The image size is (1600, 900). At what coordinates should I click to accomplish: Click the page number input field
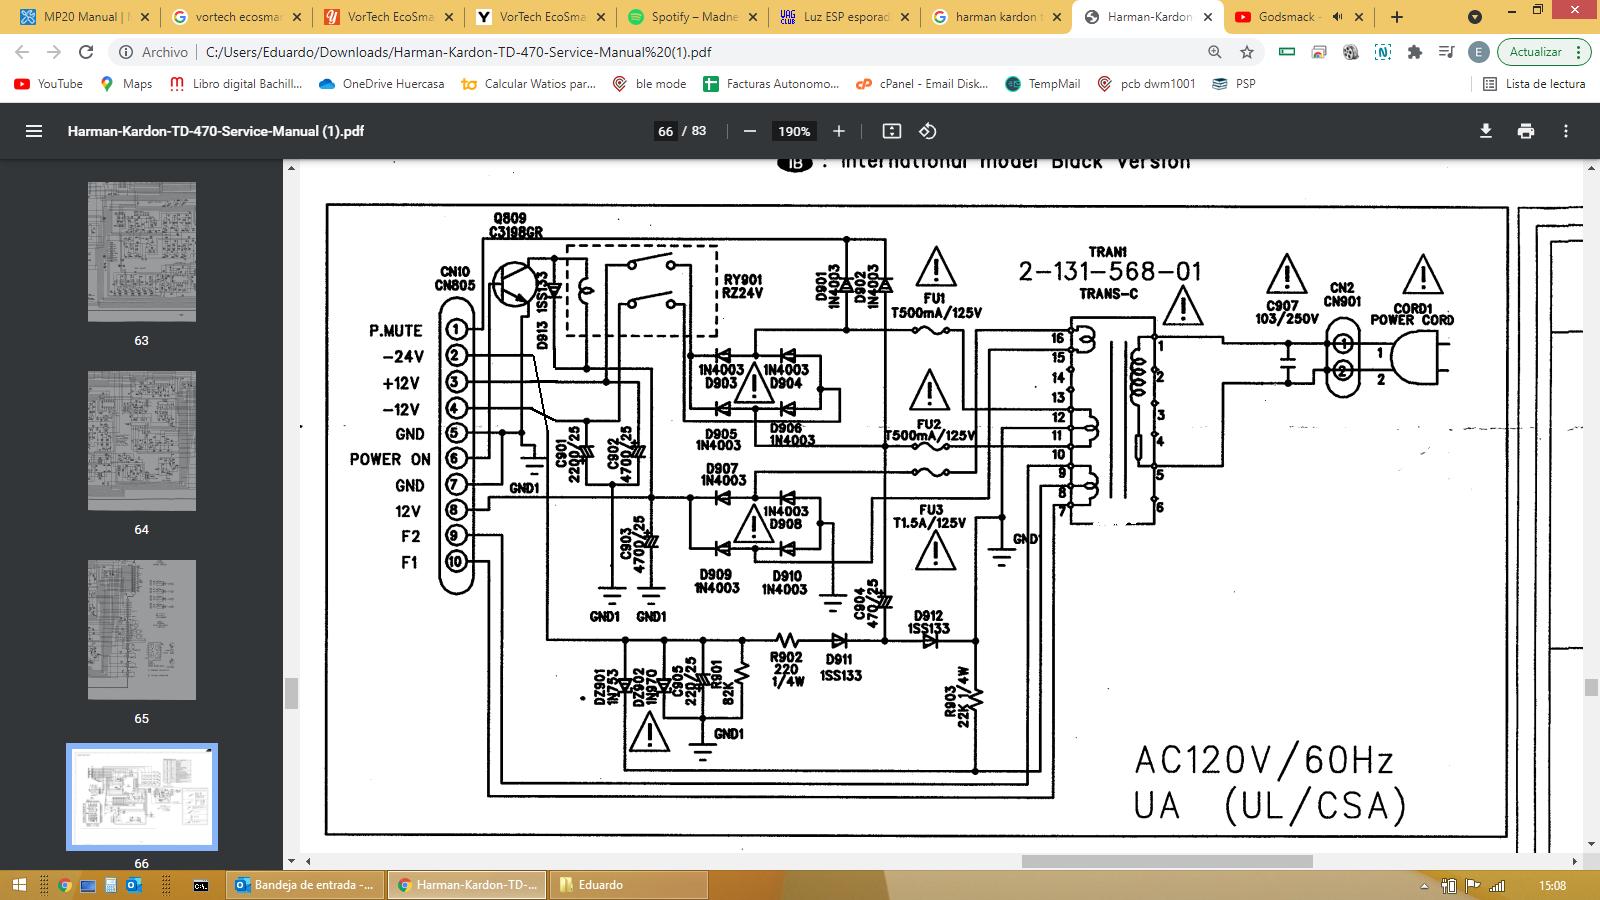pyautogui.click(x=666, y=131)
